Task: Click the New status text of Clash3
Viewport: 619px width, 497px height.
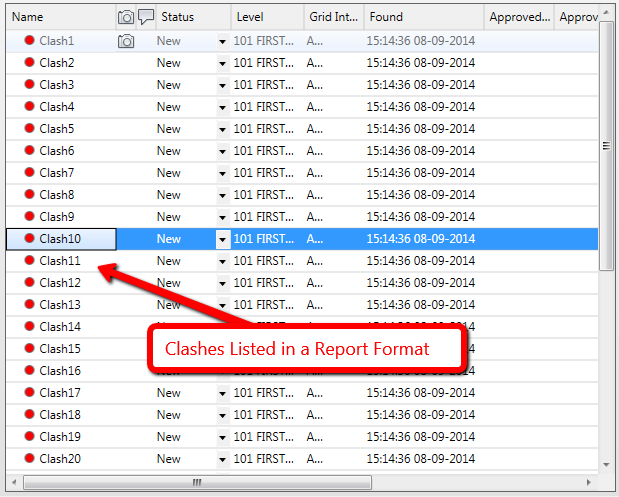Action: point(169,85)
